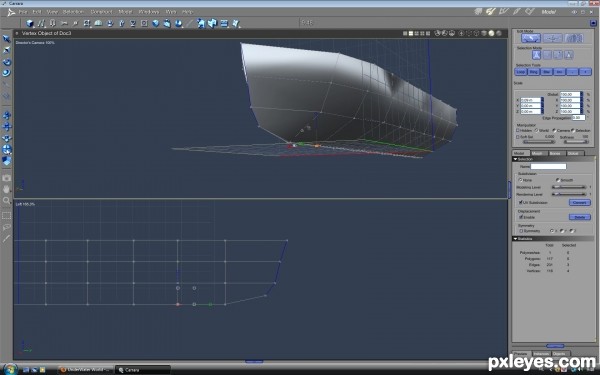
Task: Select the rotate tool in left sidebar
Action: 7,62
